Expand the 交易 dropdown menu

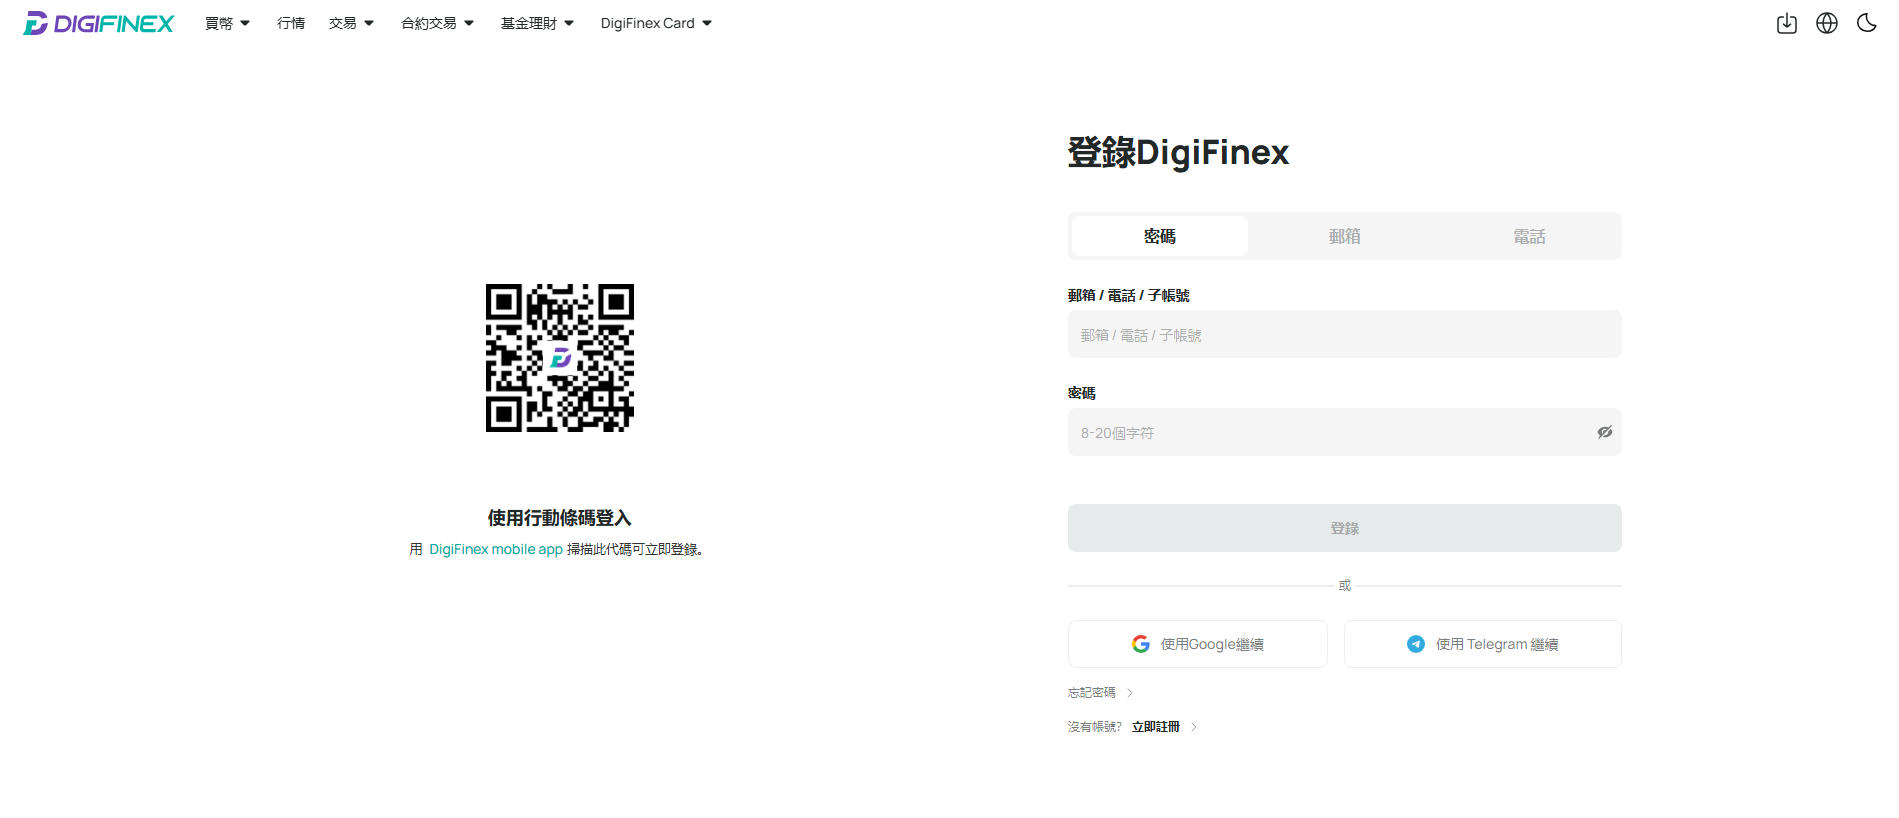[x=351, y=23]
